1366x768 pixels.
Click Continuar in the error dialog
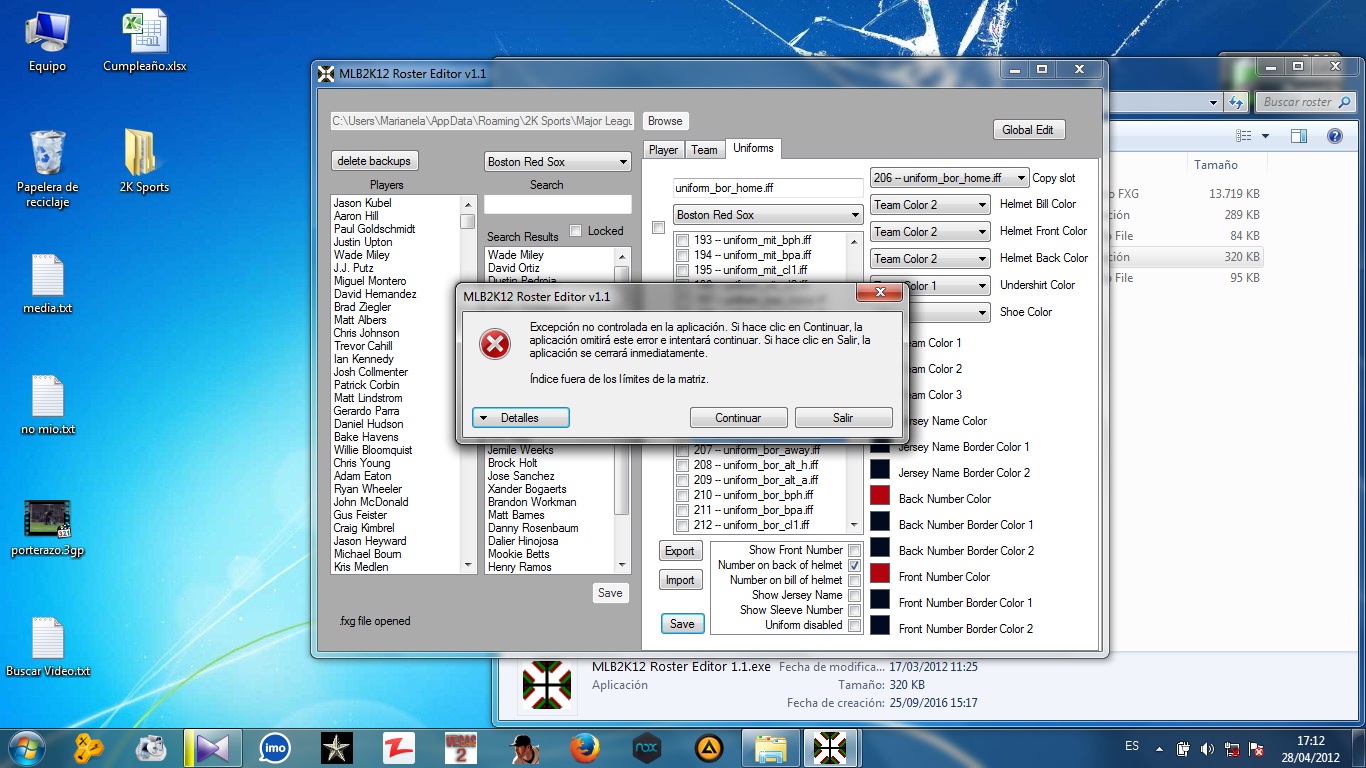[739, 418]
